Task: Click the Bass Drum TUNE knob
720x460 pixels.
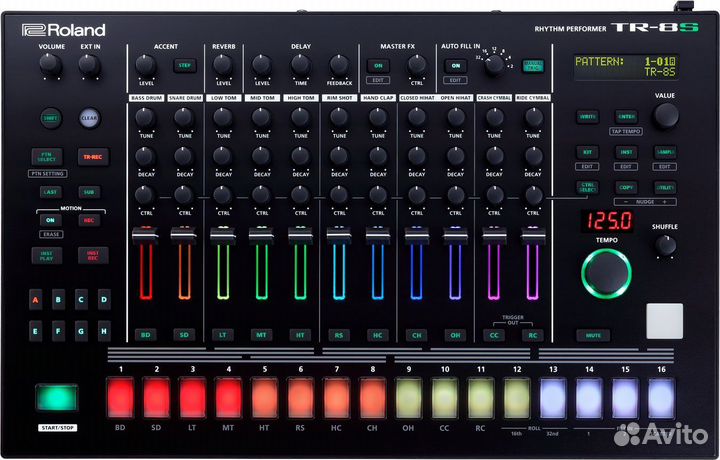Action: (145, 118)
